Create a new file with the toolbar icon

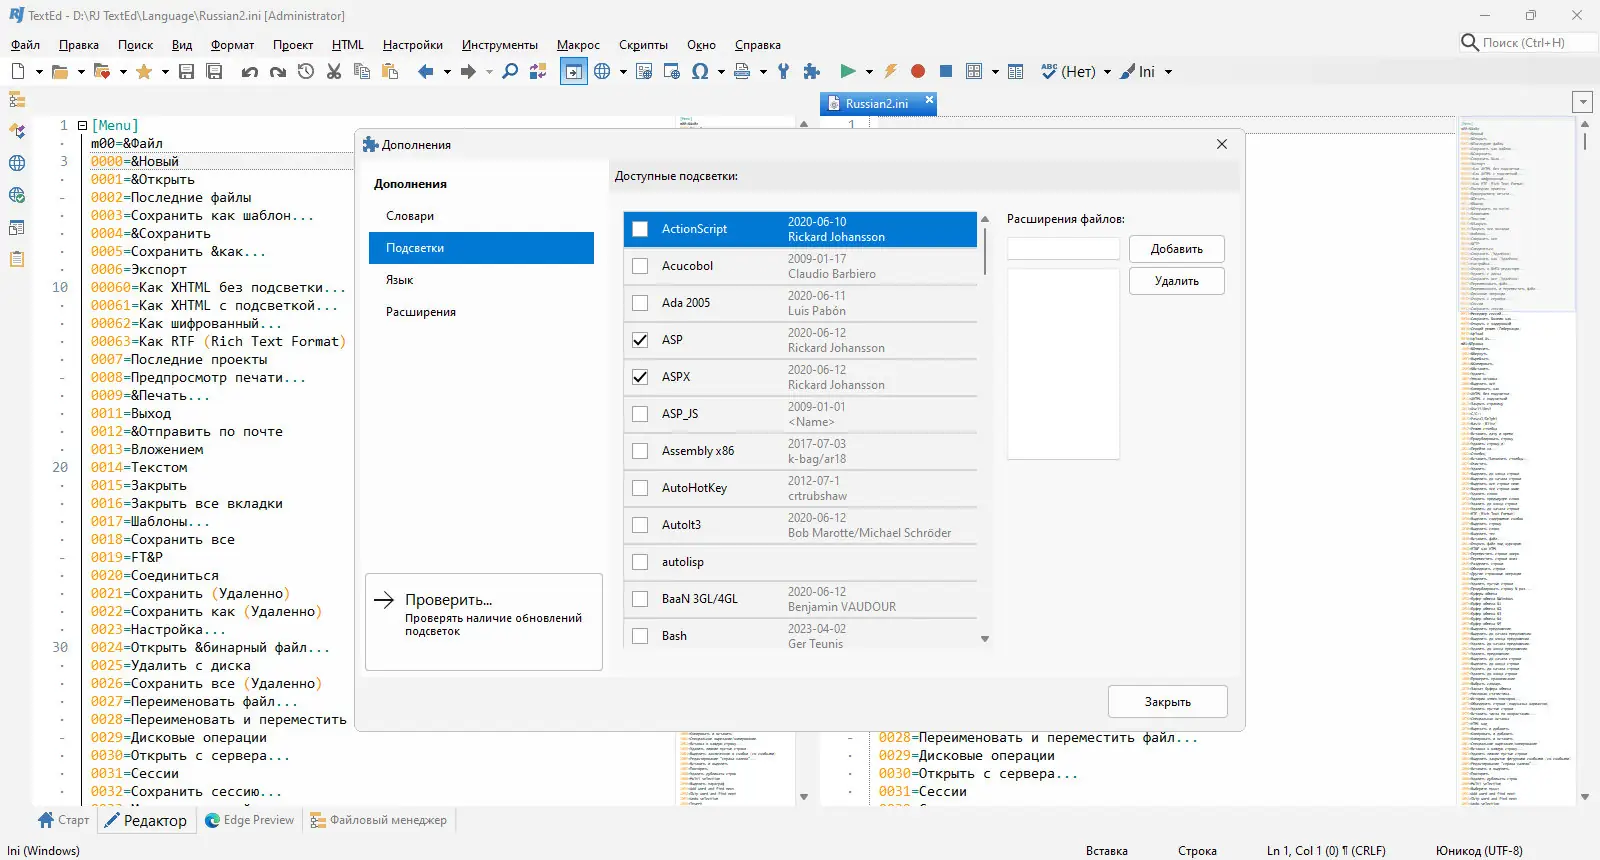[18, 71]
